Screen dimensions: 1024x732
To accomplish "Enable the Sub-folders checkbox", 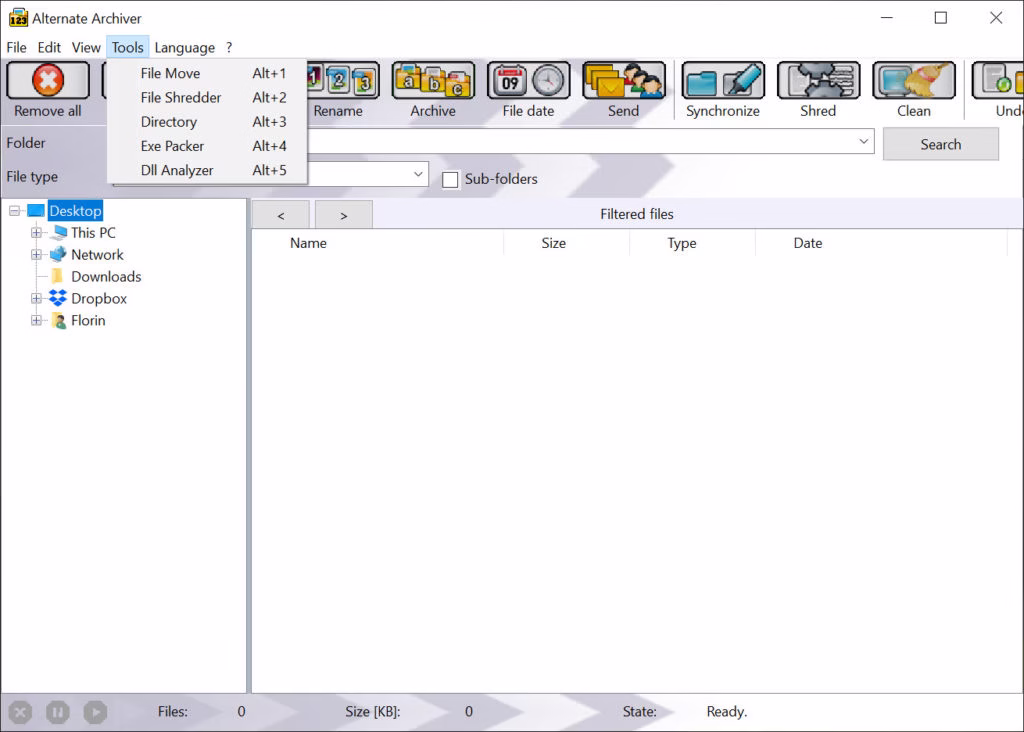I will click(x=450, y=180).
